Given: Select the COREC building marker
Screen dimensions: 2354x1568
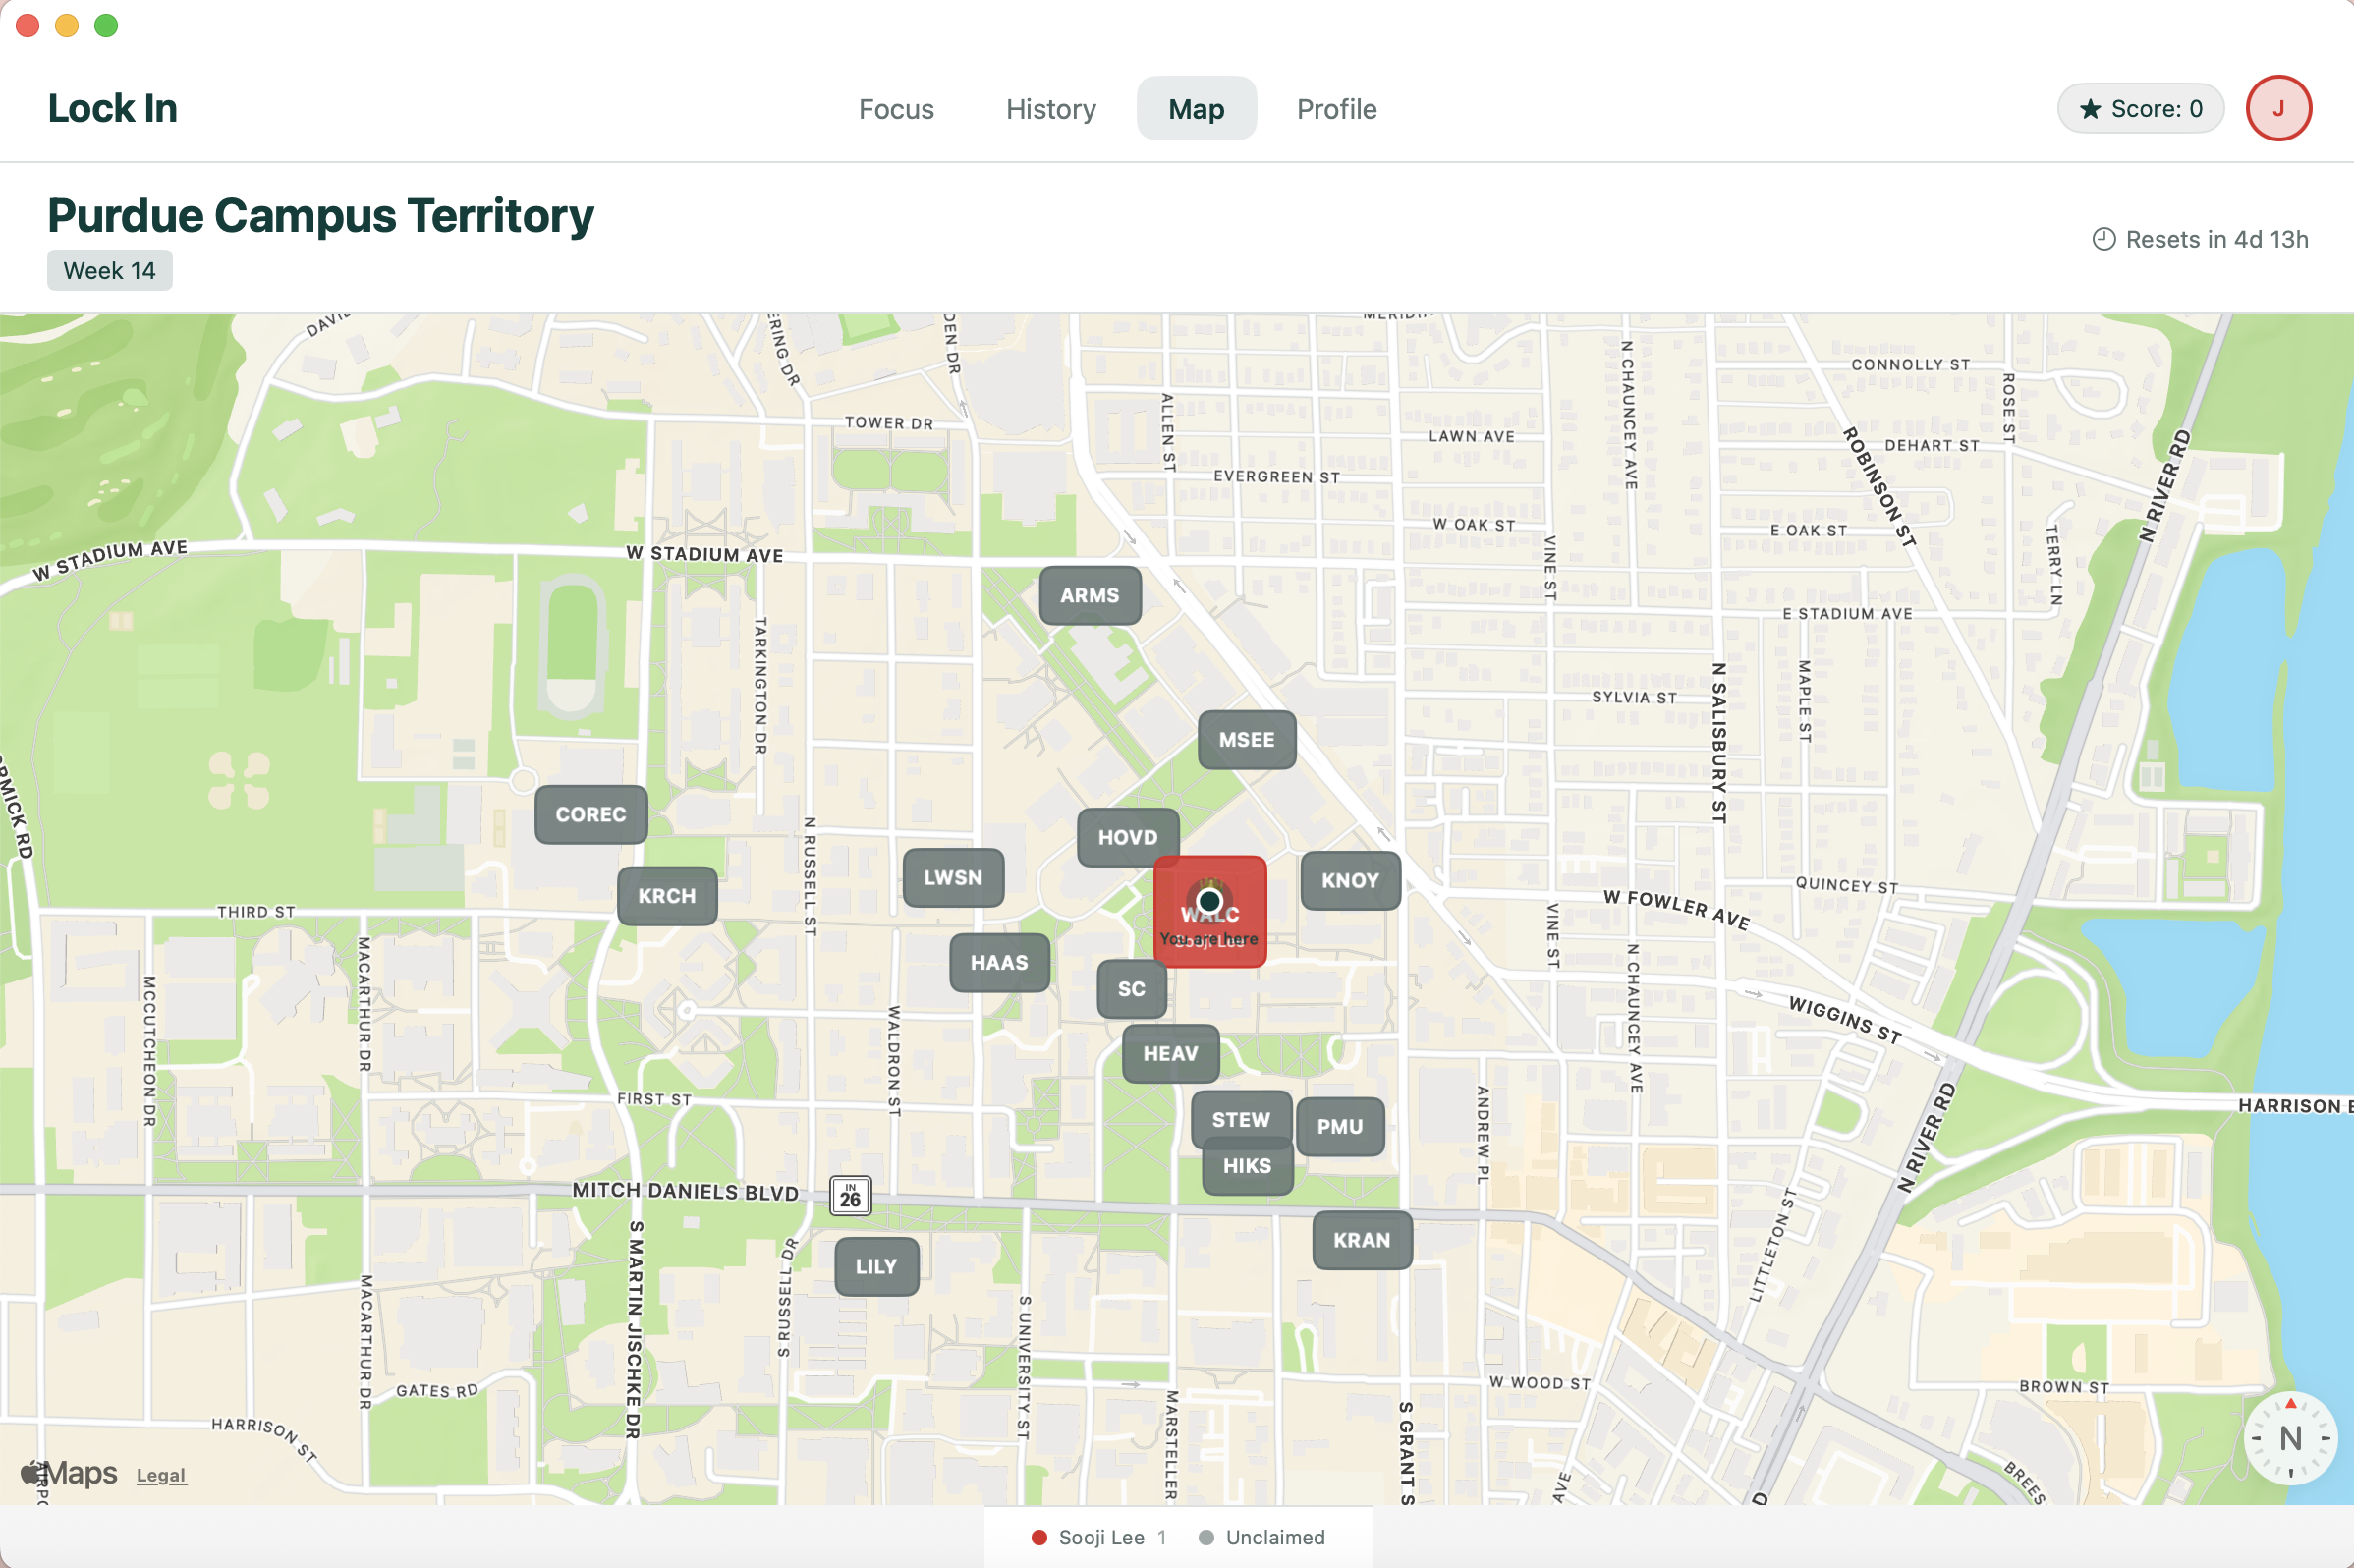Looking at the screenshot, I should point(591,814).
